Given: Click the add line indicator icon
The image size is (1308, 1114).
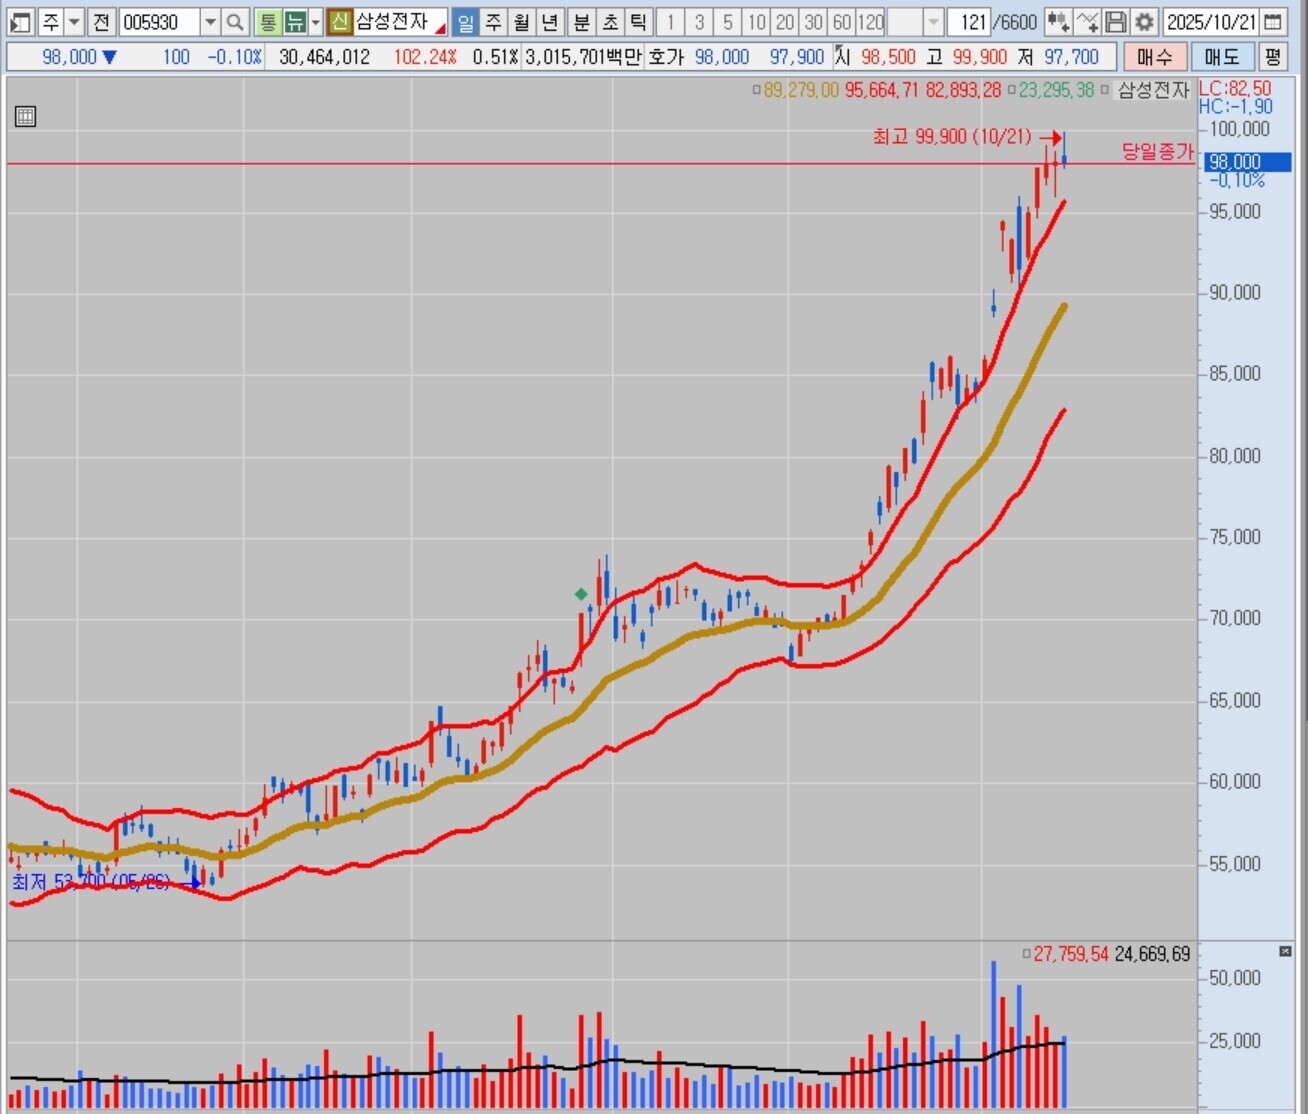Looking at the screenshot, I should [1087, 22].
